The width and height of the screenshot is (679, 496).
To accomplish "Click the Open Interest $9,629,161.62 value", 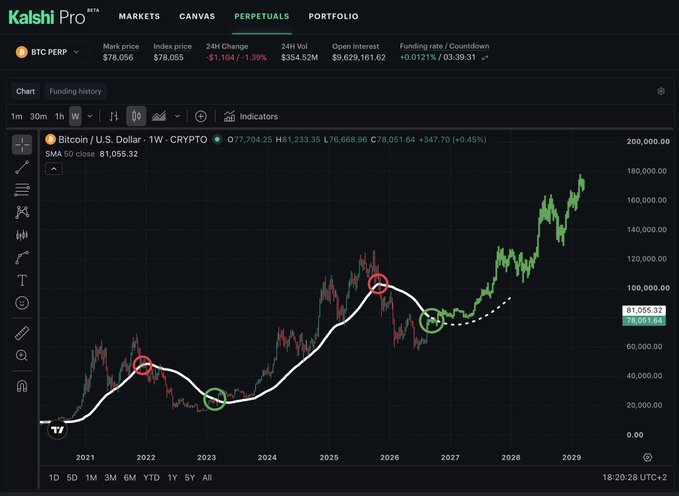I will click(359, 58).
